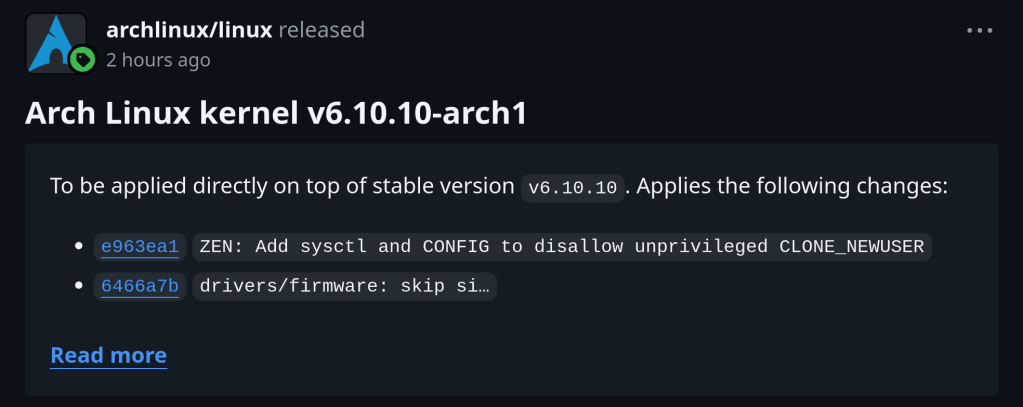Expand the release notes with Read more
Image resolution: width=1023 pixels, height=407 pixels.
click(x=108, y=355)
